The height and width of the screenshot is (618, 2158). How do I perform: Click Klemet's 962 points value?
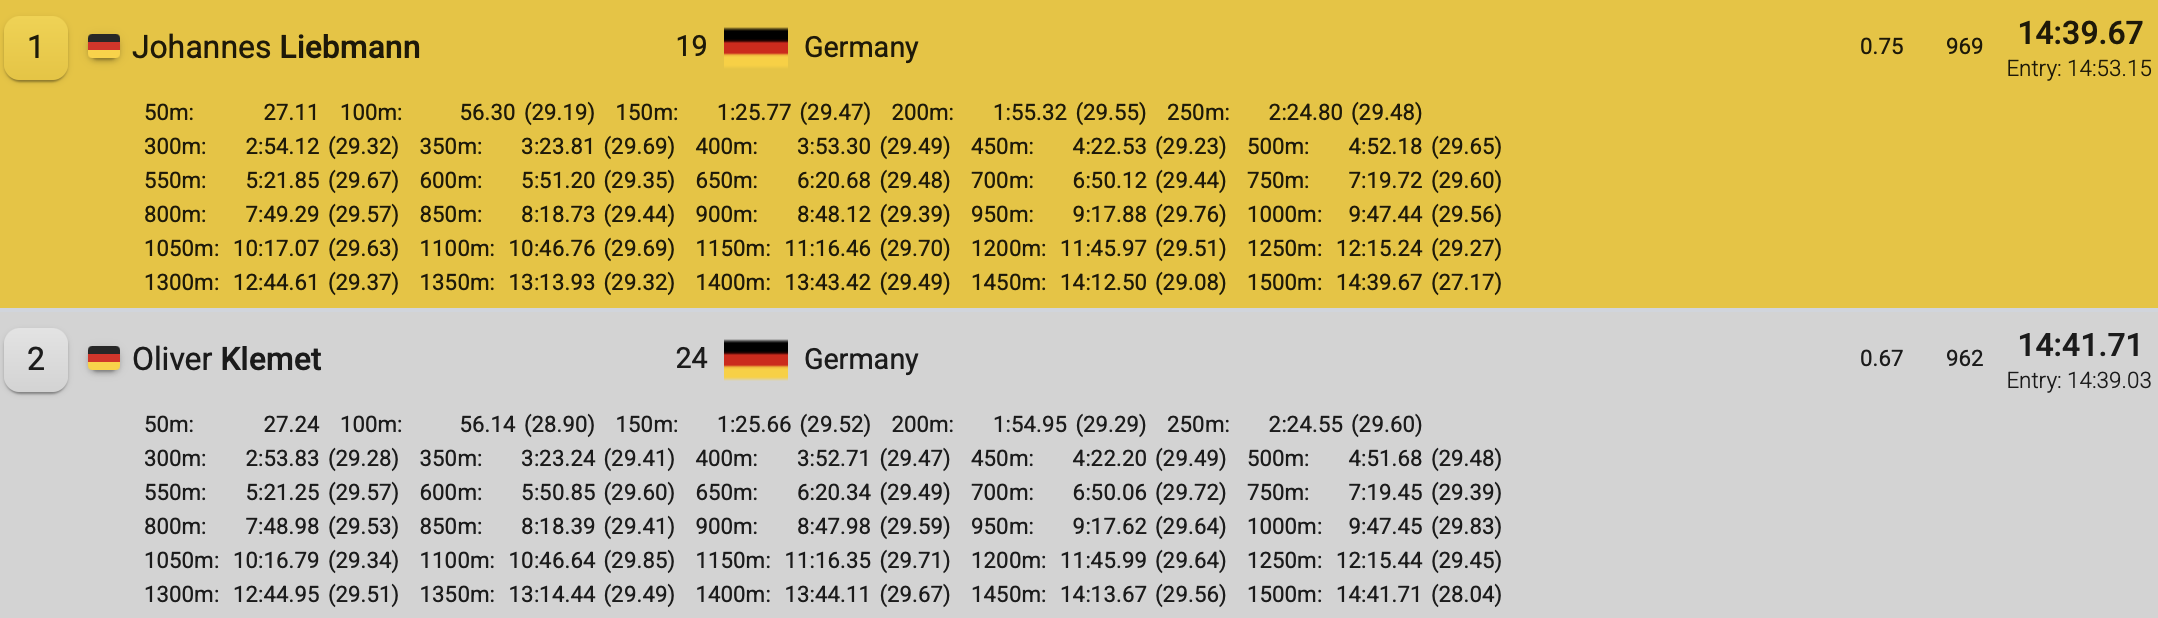(1964, 359)
